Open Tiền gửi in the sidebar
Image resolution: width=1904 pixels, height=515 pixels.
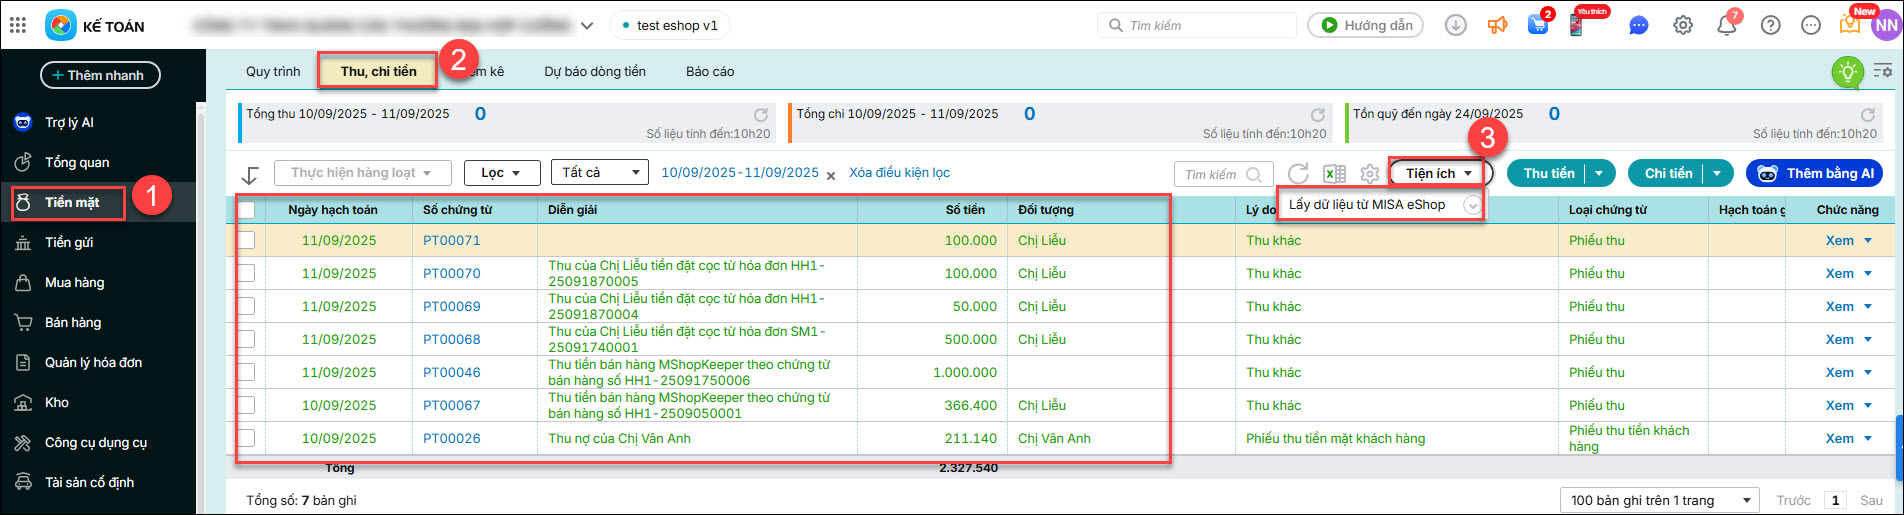pyautogui.click(x=69, y=242)
